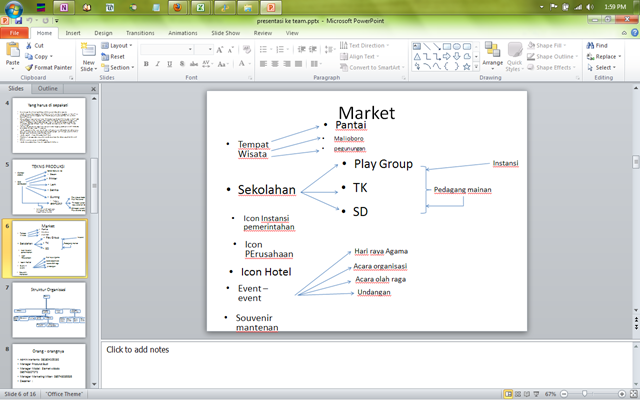
Task: Switch to the Slide Show tab
Action: pyautogui.click(x=225, y=33)
